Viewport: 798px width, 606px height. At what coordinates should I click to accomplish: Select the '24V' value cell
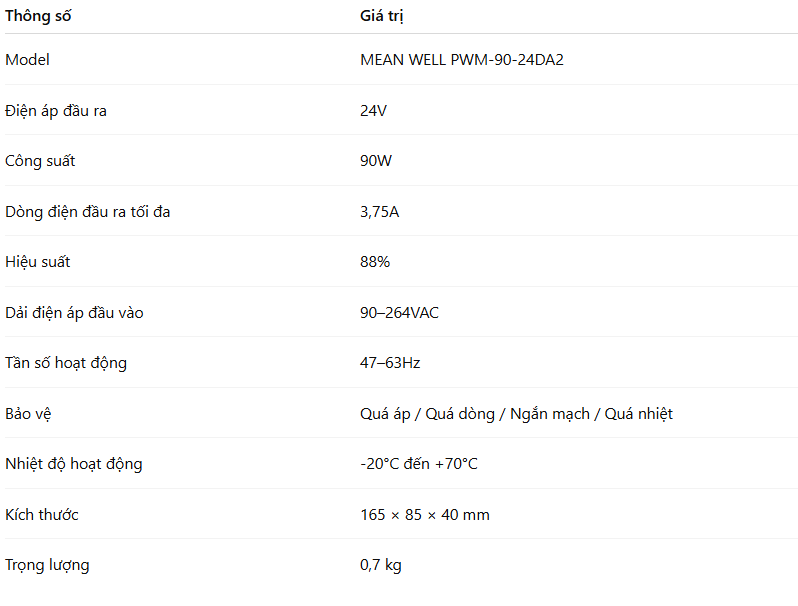click(373, 111)
